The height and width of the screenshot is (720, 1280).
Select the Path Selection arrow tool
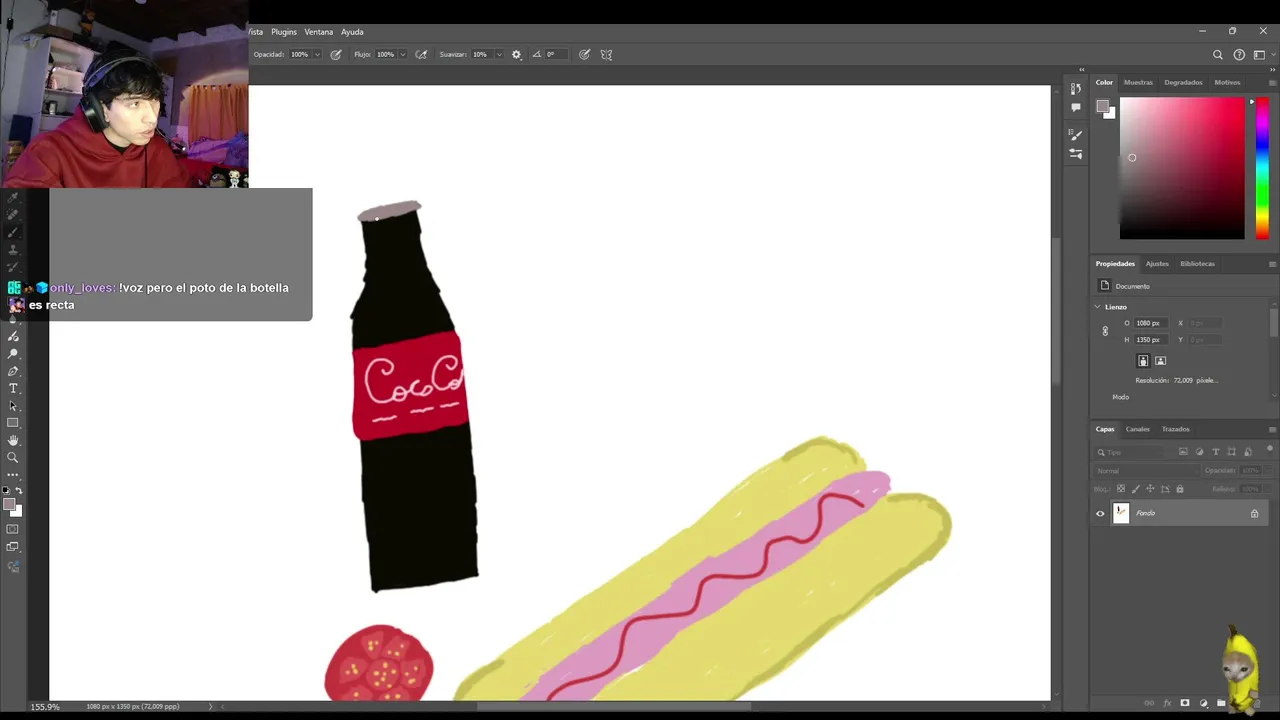13,405
